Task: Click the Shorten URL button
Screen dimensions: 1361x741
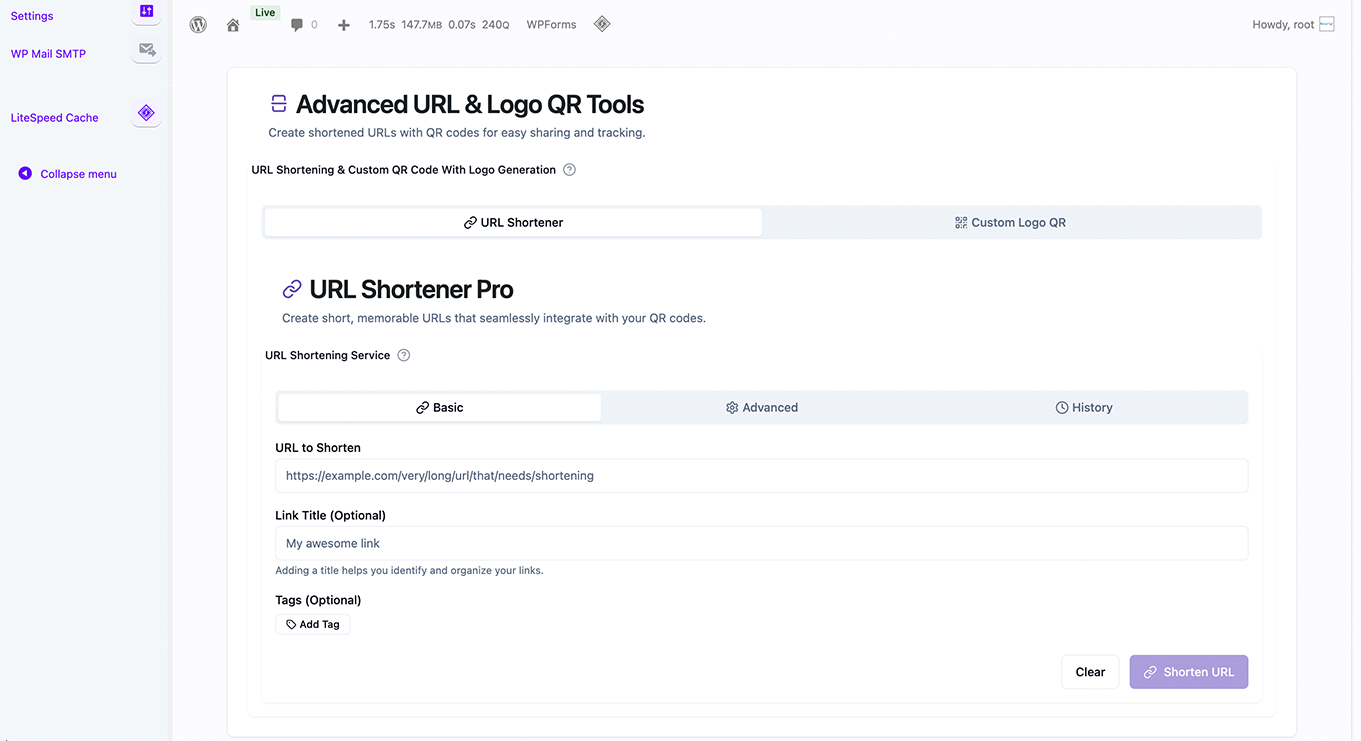Action: [x=1189, y=672]
